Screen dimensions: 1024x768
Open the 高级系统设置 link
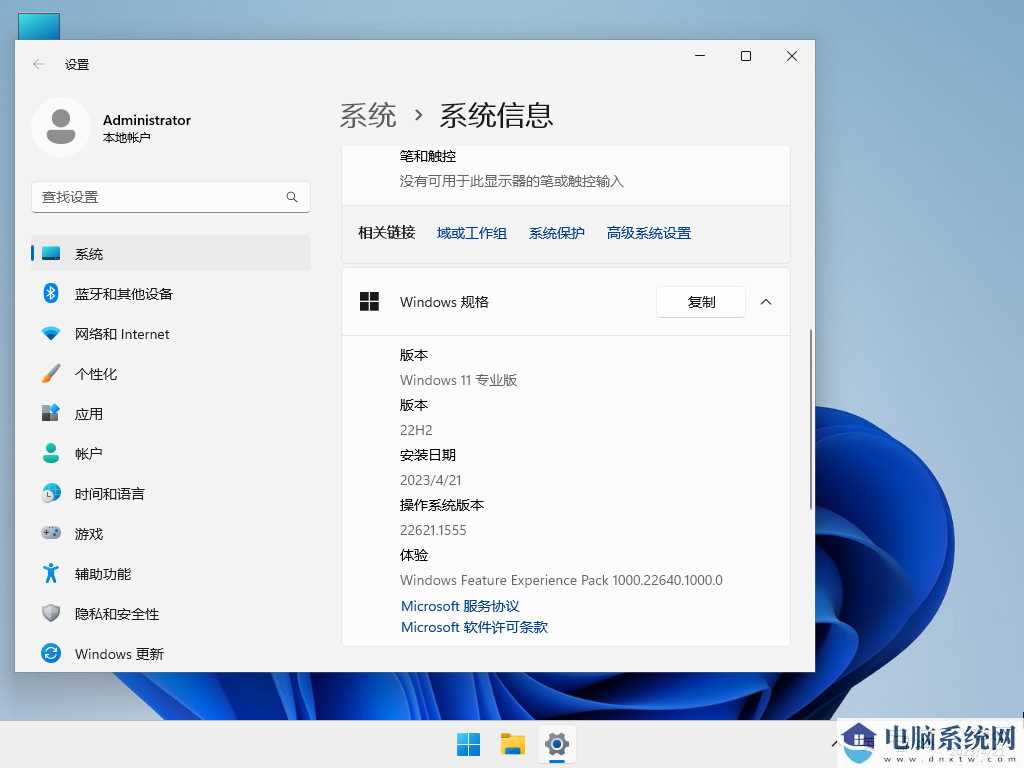(648, 233)
